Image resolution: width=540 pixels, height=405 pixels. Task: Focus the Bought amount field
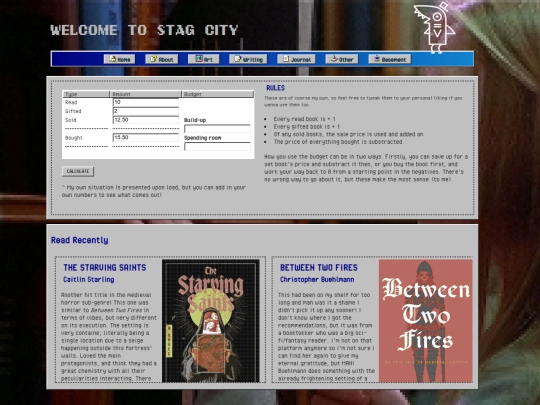[146, 137]
